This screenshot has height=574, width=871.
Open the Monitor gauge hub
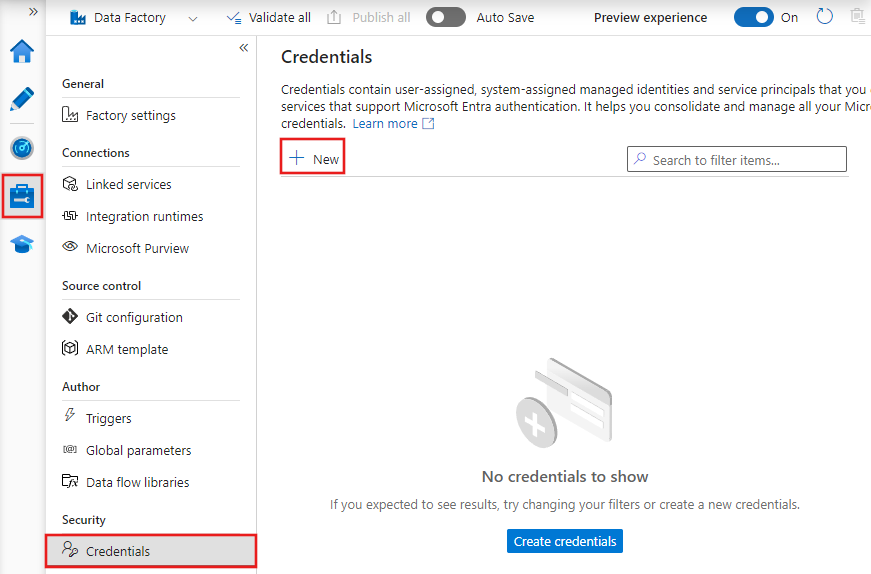tap(22, 148)
